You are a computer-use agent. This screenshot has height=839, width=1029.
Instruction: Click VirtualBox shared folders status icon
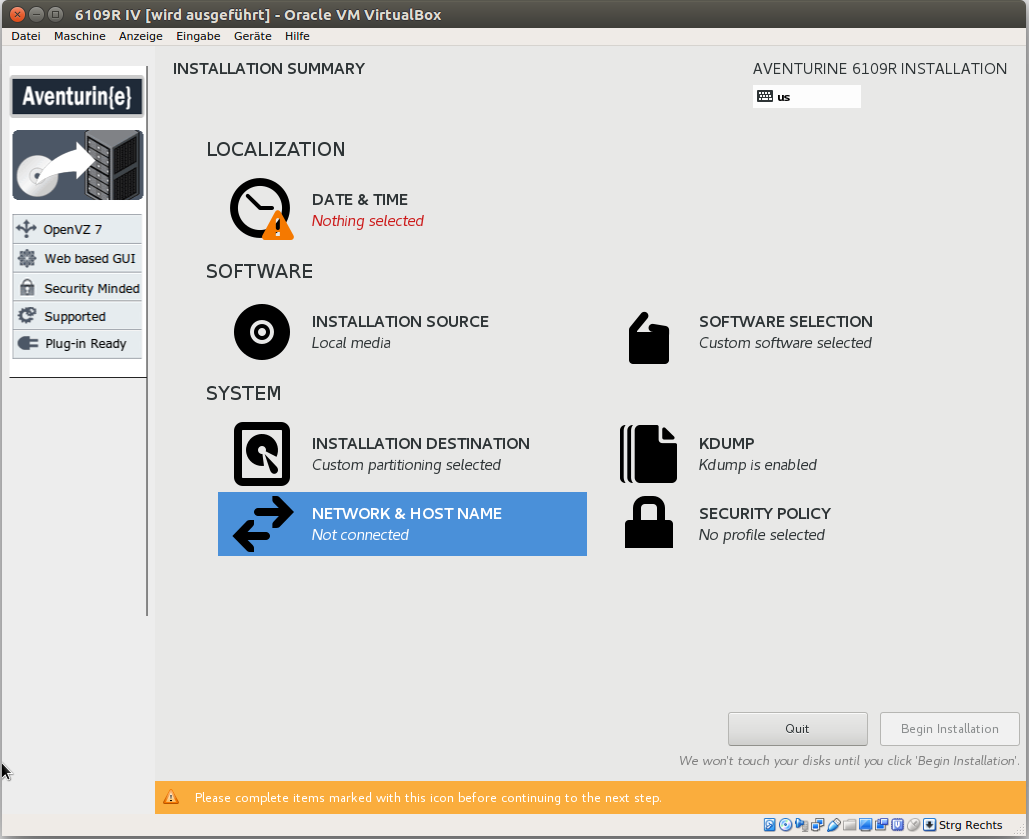tap(850, 825)
